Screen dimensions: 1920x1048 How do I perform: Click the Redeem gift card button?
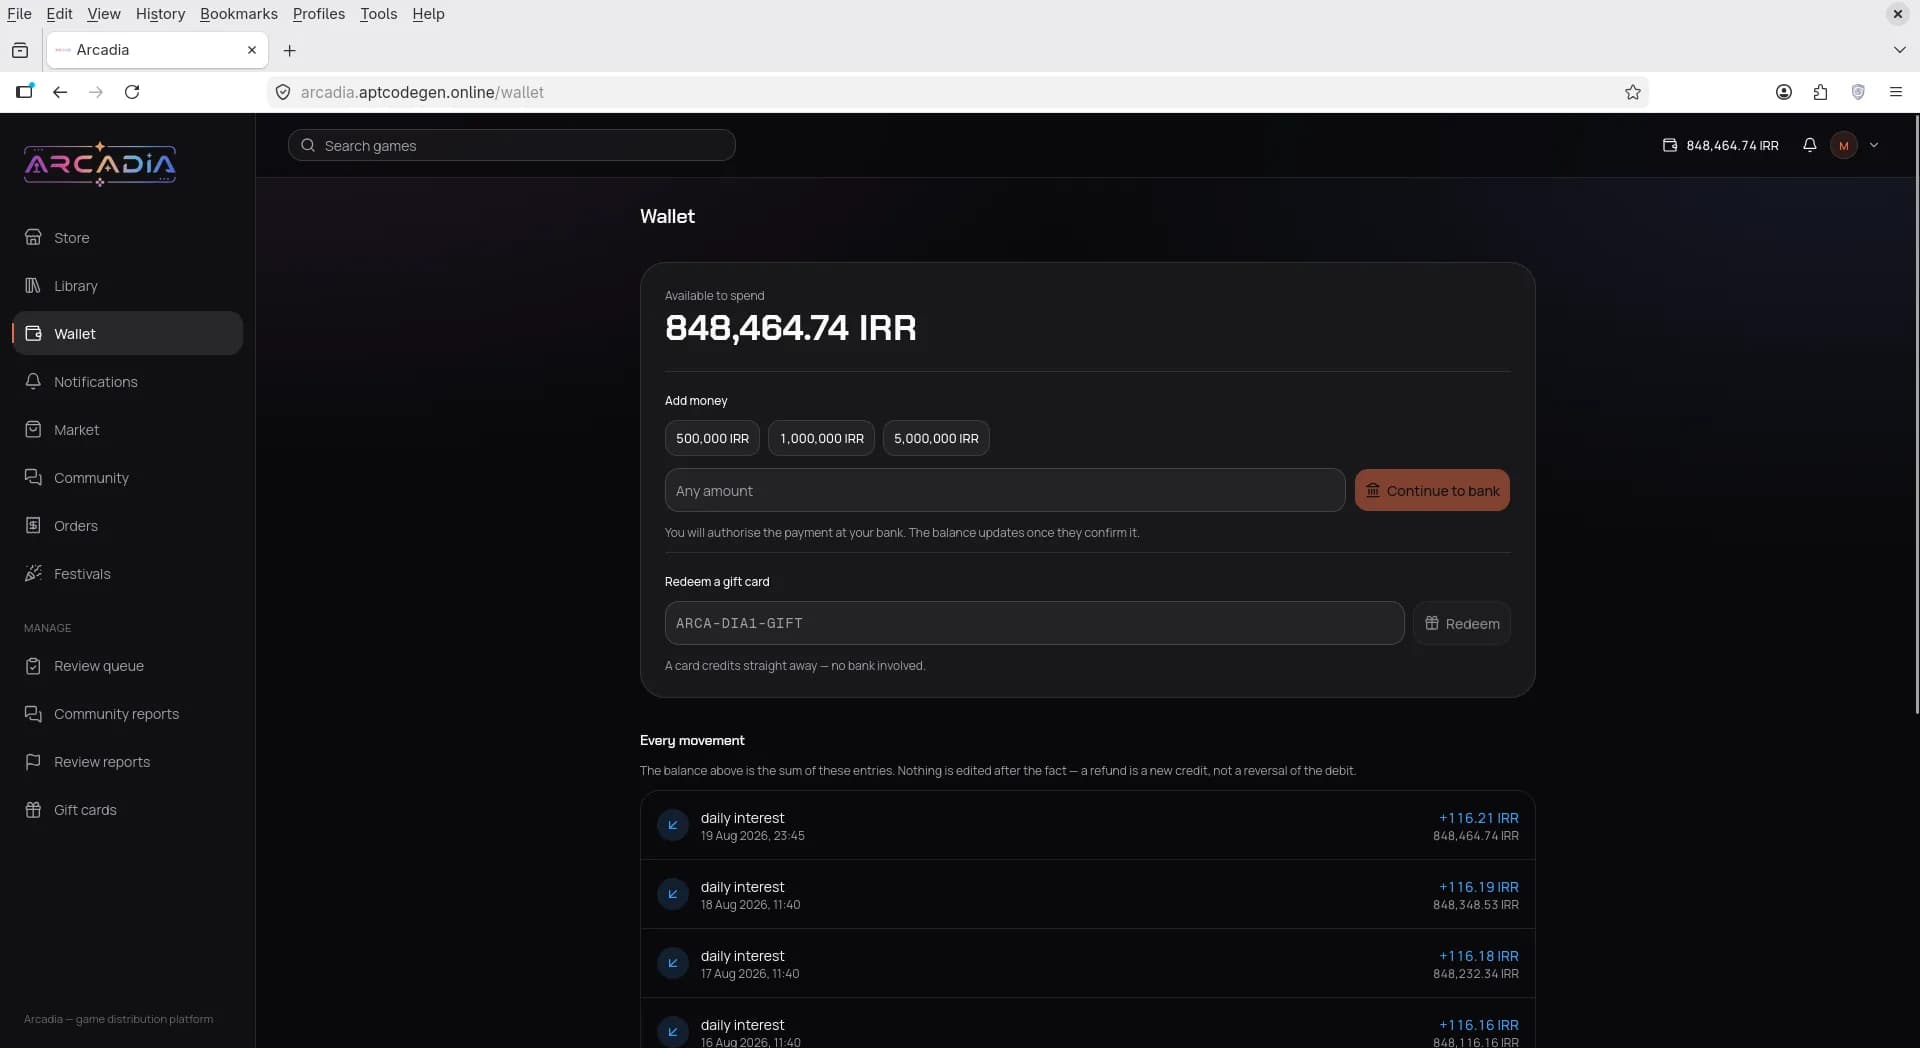[1462, 623]
